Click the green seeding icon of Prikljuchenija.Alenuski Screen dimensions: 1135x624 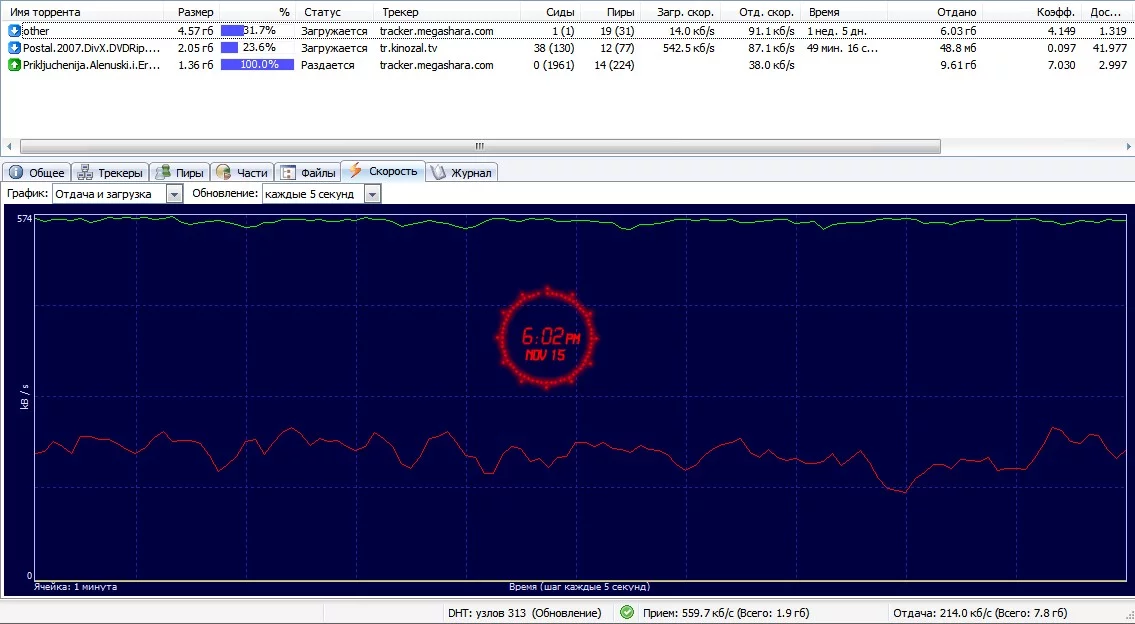(x=14, y=65)
